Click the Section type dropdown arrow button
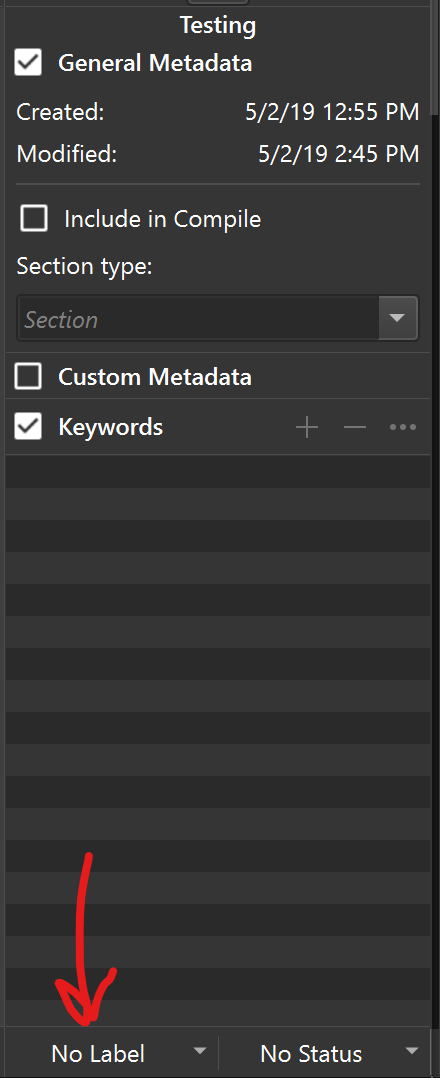Image resolution: width=440 pixels, height=1078 pixels. 398,318
